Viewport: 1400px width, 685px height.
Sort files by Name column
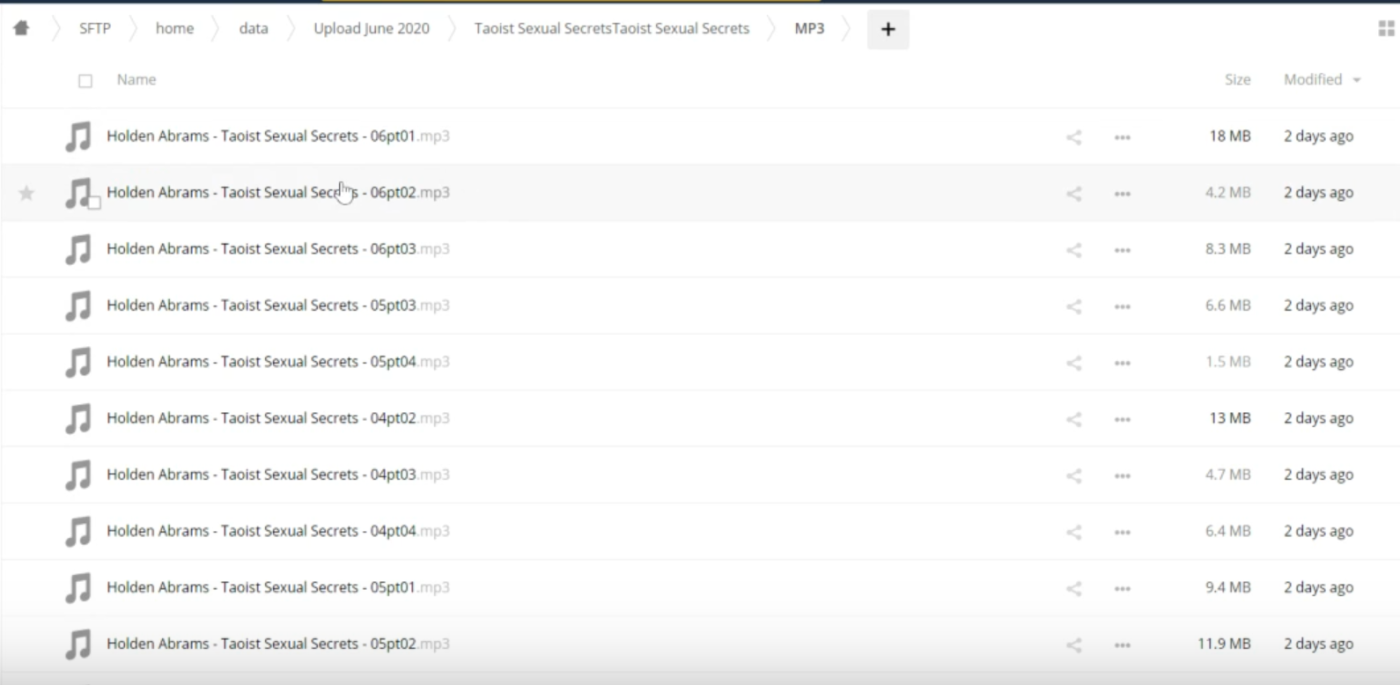pos(136,80)
